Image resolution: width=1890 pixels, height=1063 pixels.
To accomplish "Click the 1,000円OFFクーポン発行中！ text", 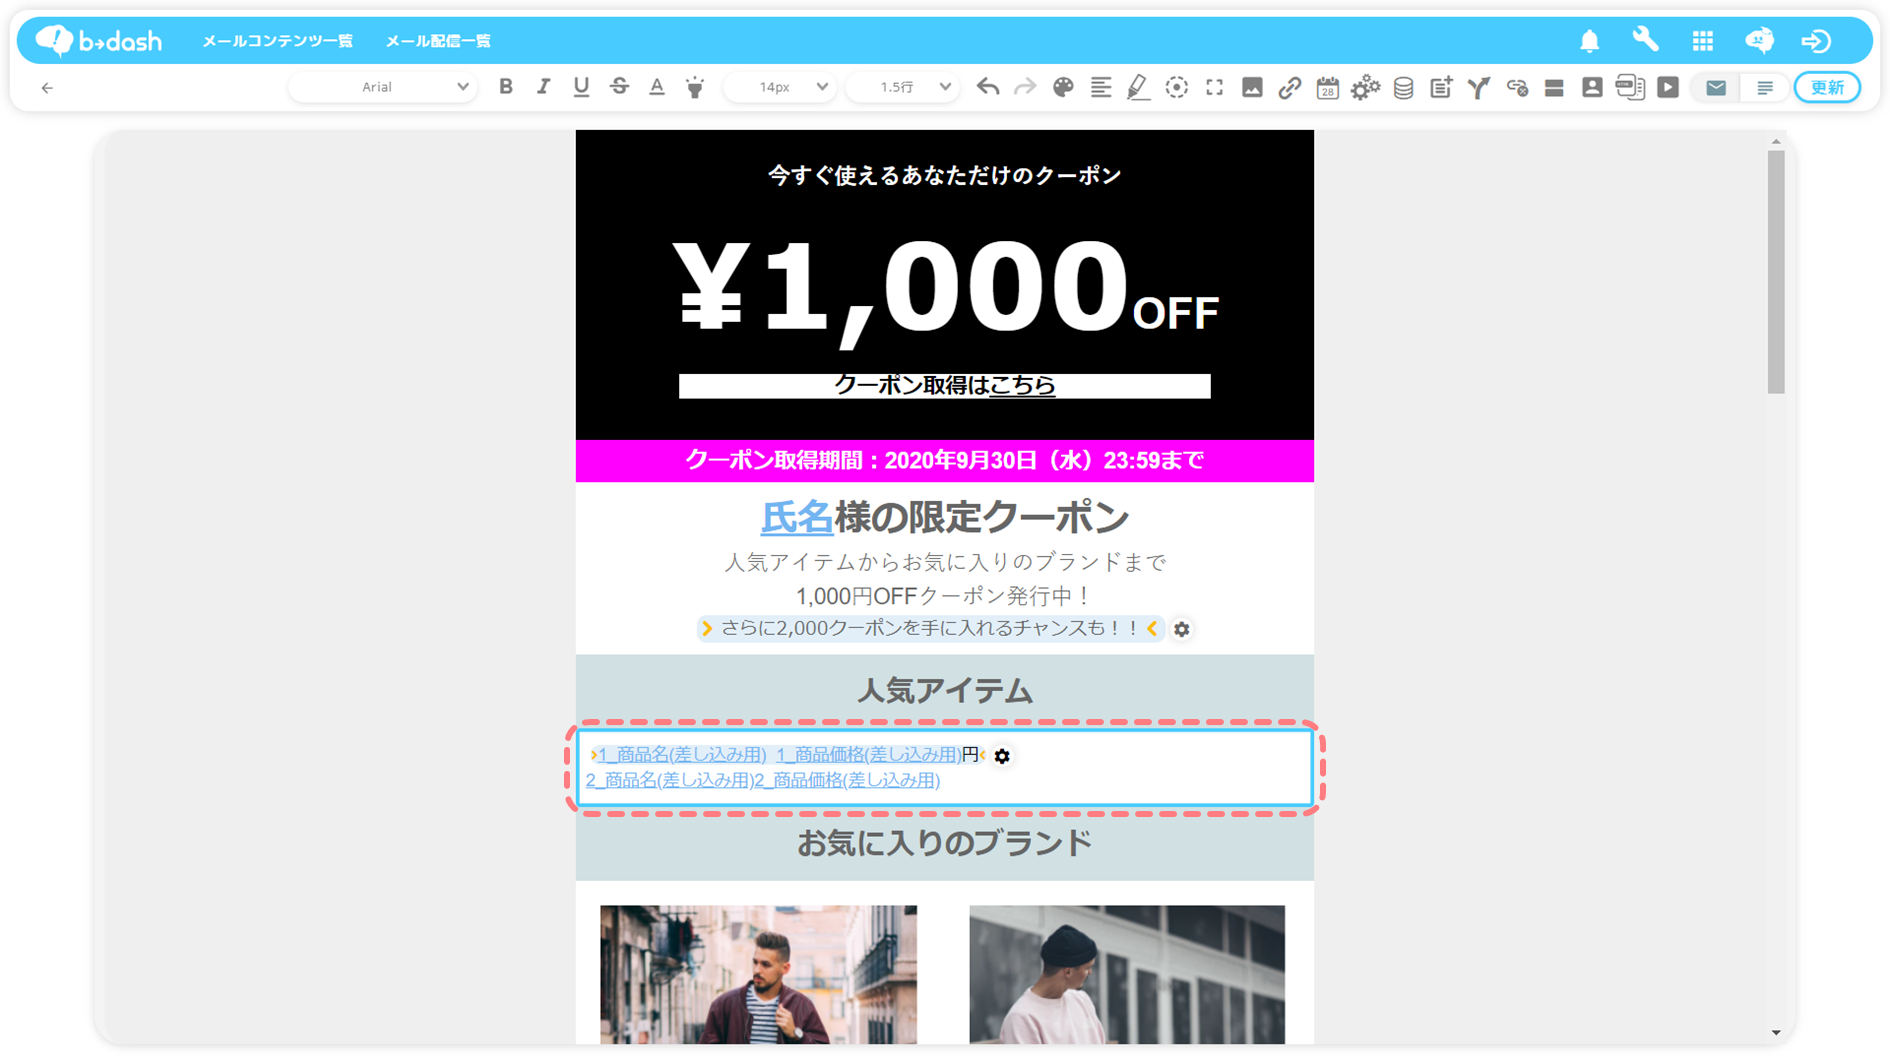I will pos(945,596).
